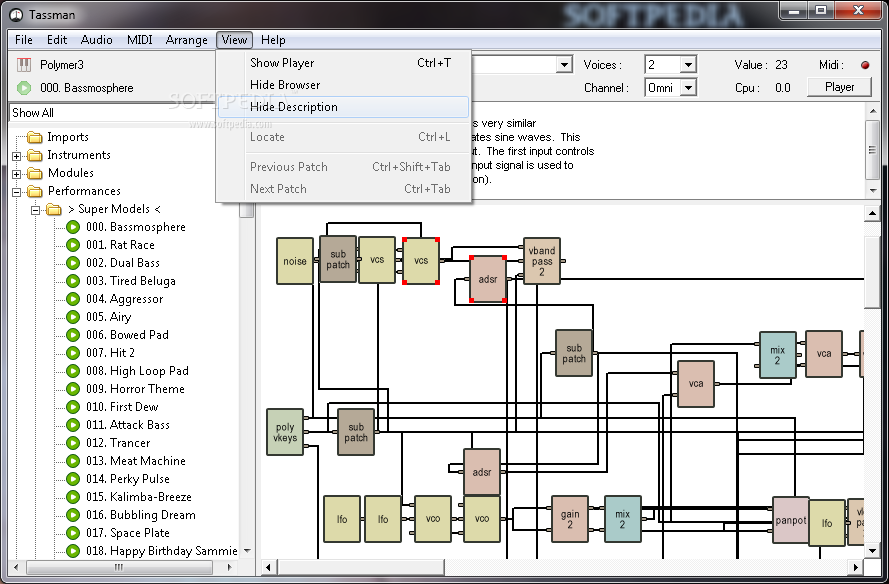The width and height of the screenshot is (889, 584).
Task: Open the MIDI menu
Action: (139, 40)
